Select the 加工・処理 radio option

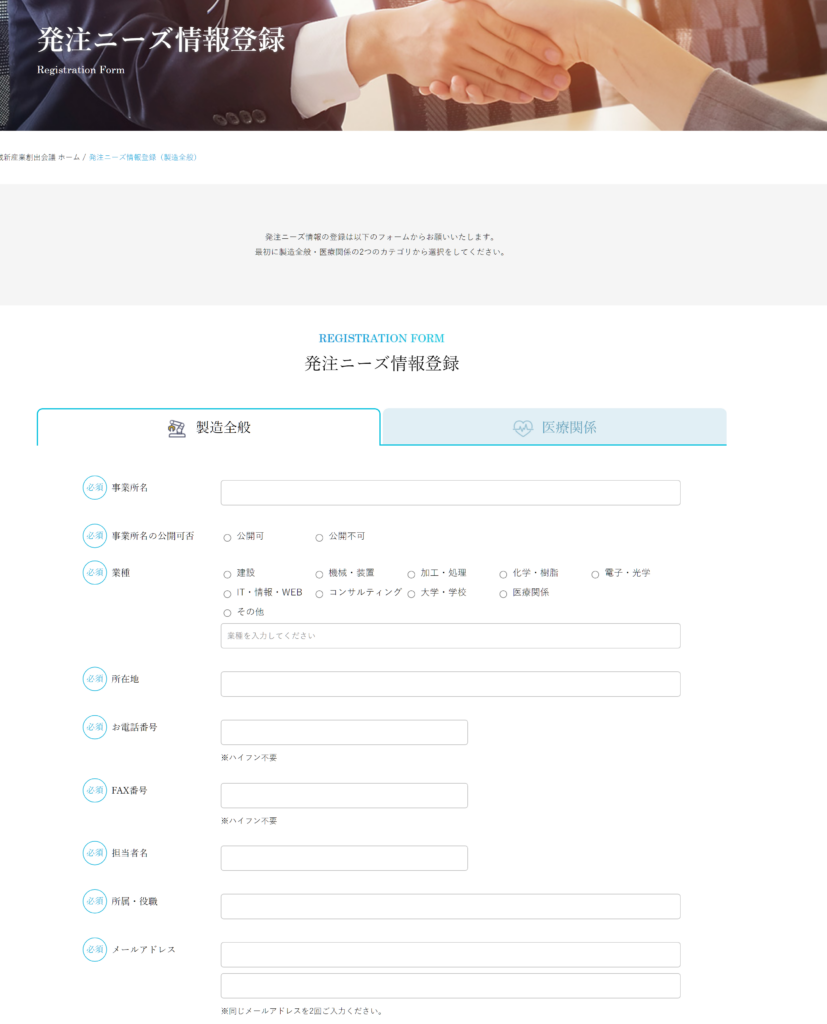point(412,574)
